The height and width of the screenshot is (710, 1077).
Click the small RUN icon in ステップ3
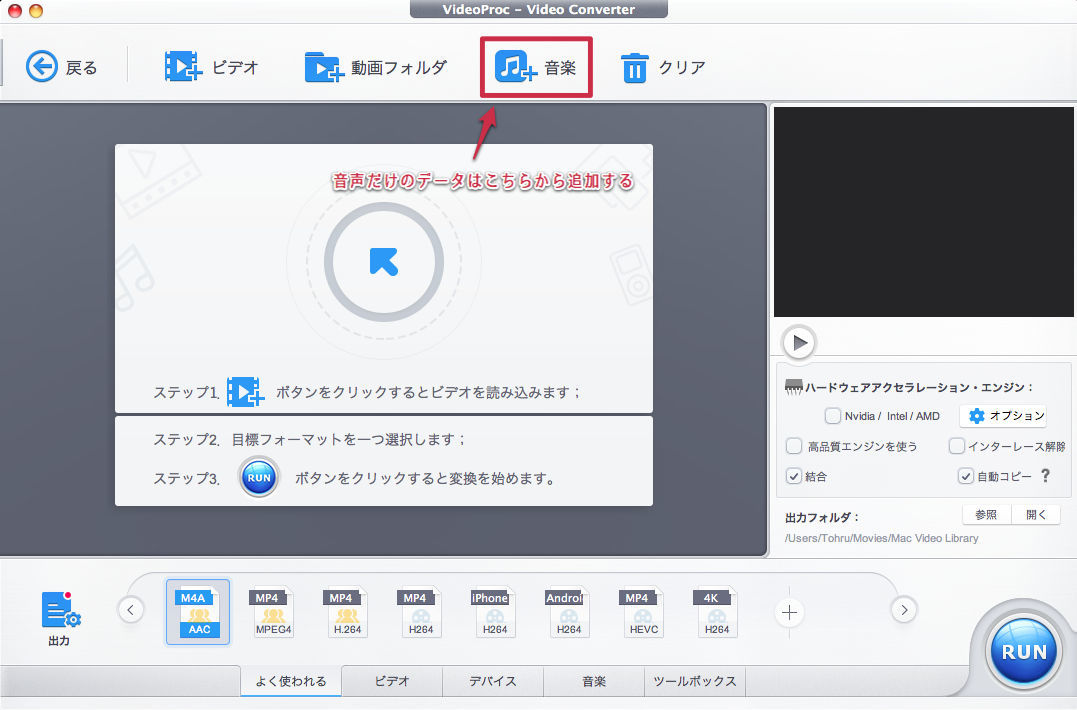(259, 477)
